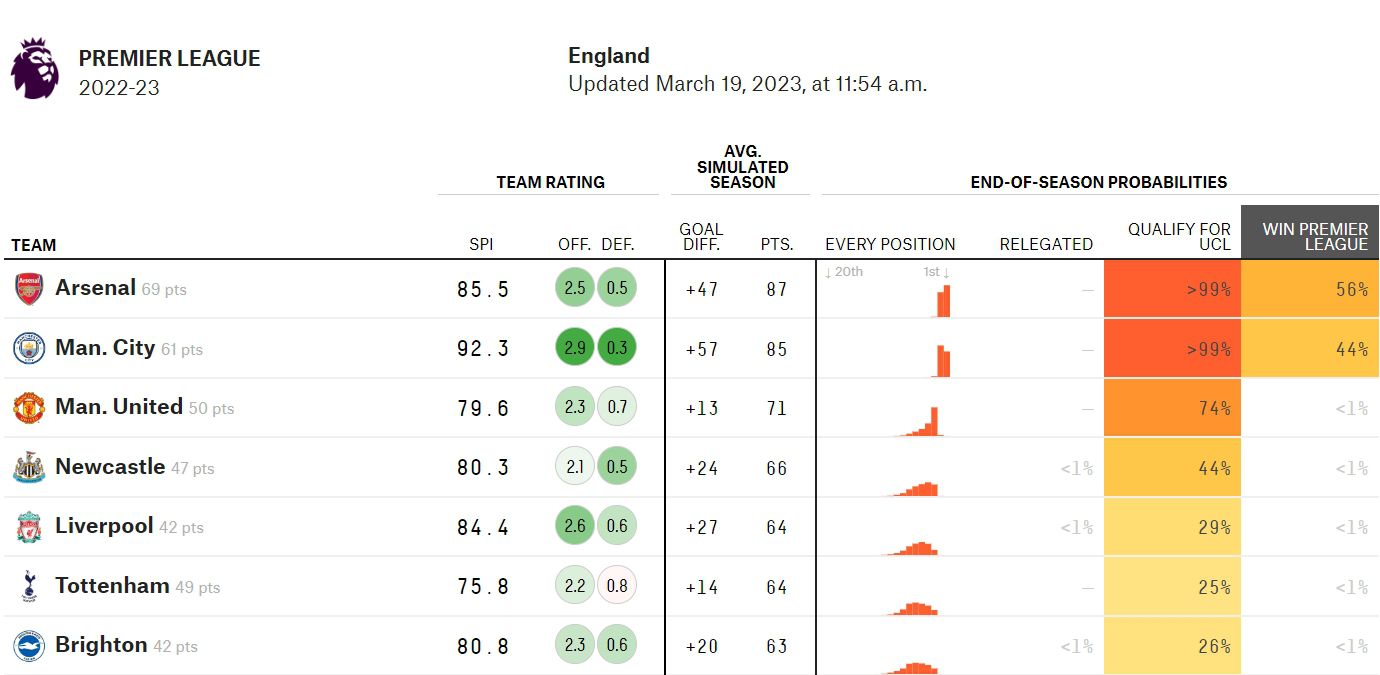Click the Man. United club crest
The height and width of the screenshot is (675, 1380).
coord(29,408)
